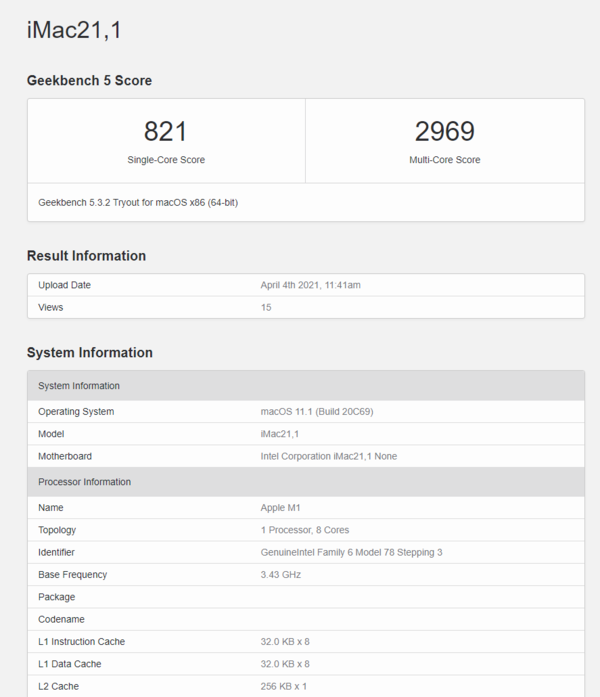Click the Processor Information header row
The image size is (600, 697).
pos(306,482)
